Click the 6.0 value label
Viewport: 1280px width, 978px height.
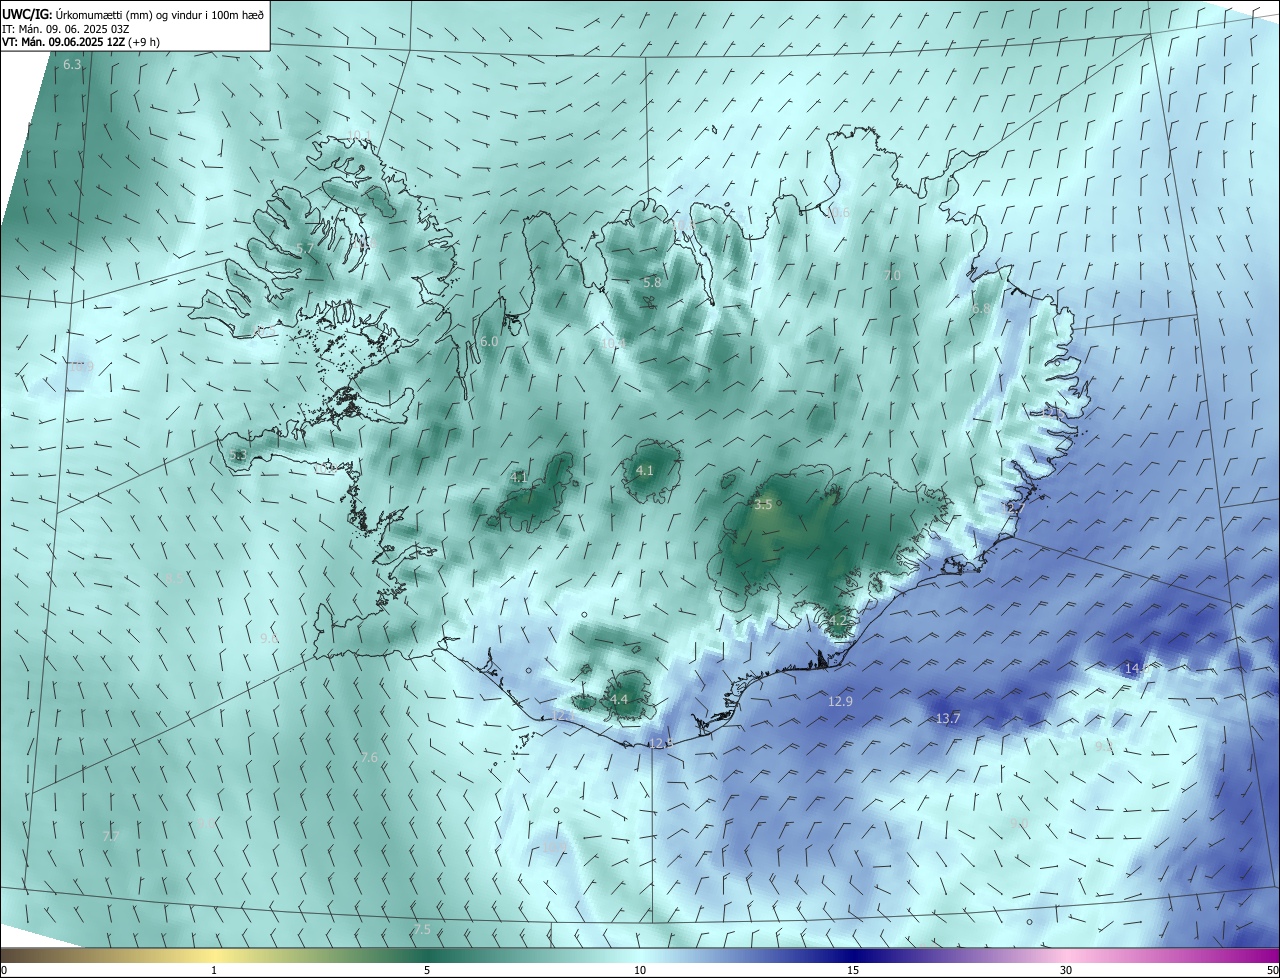pyautogui.click(x=489, y=341)
